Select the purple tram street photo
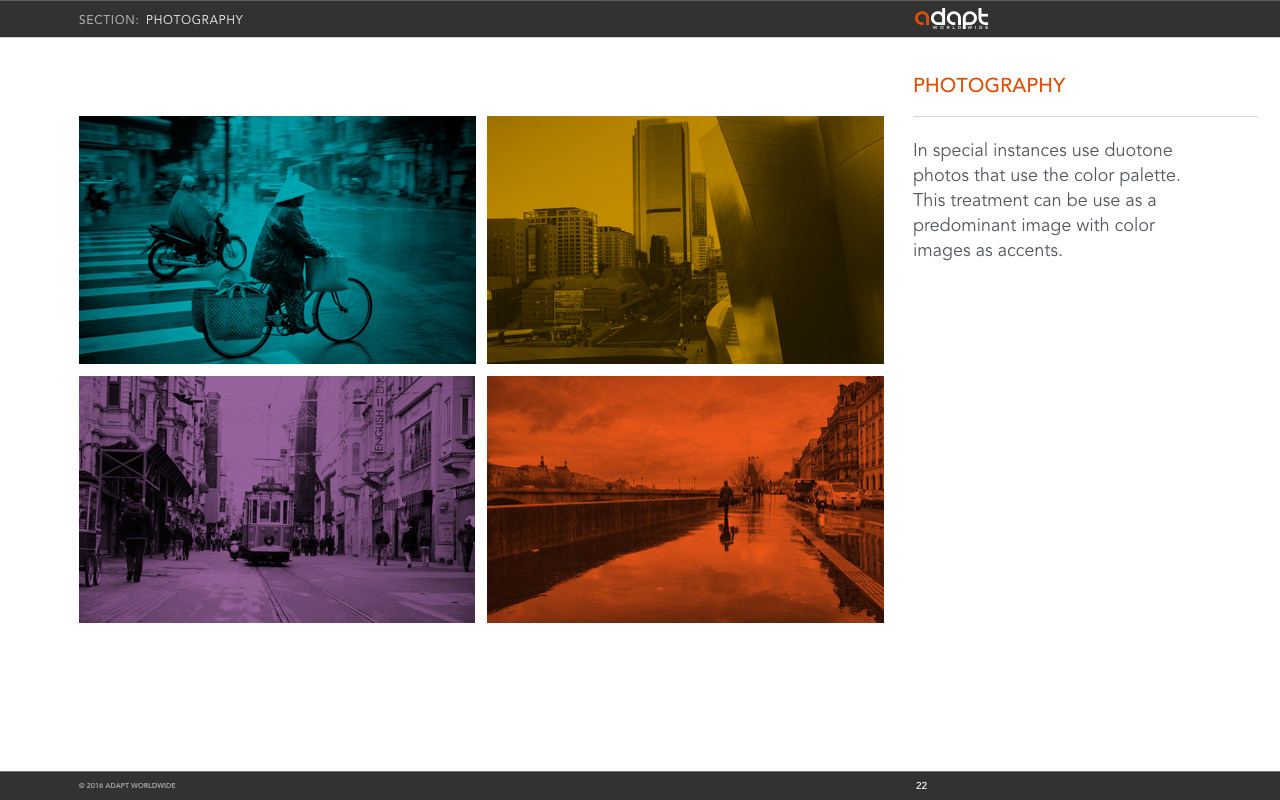Viewport: 1280px width, 800px height. pyautogui.click(x=277, y=499)
